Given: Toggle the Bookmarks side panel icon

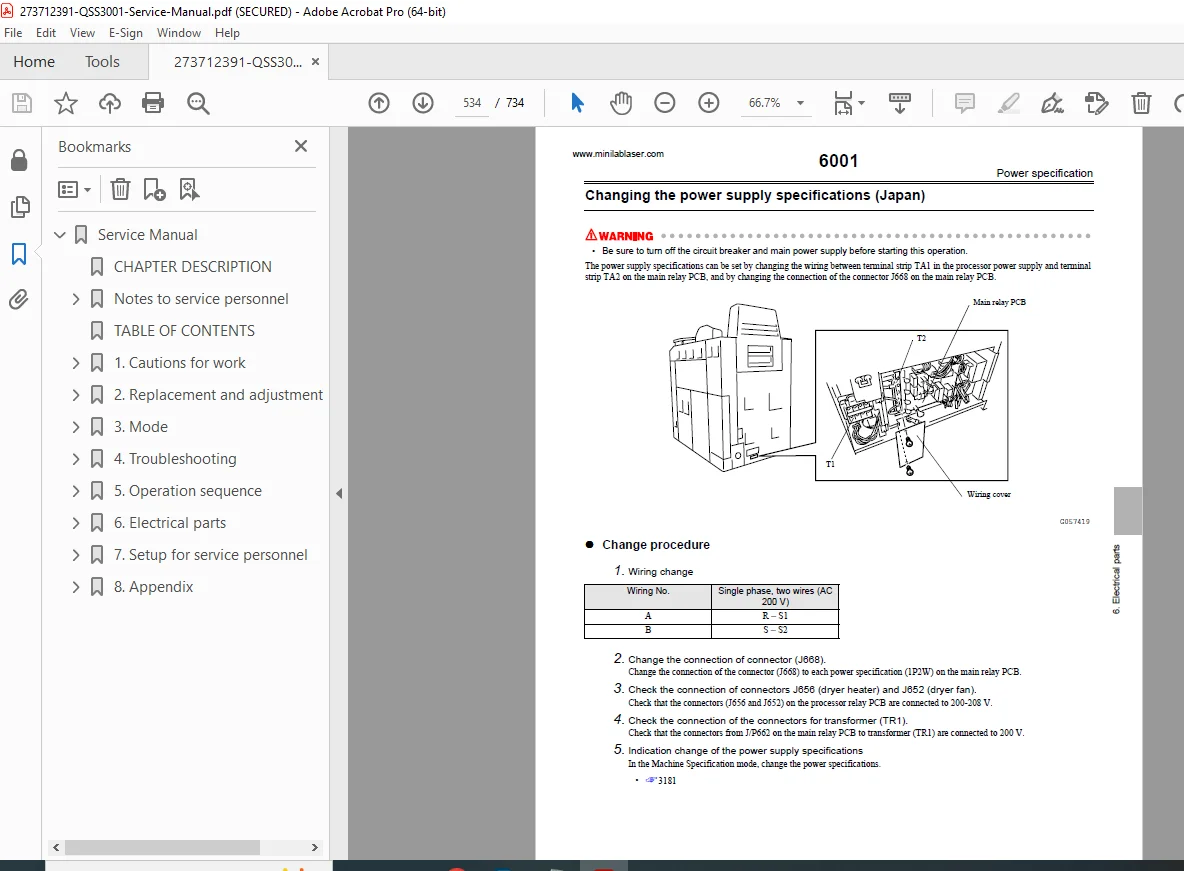Looking at the screenshot, I should coord(20,254).
